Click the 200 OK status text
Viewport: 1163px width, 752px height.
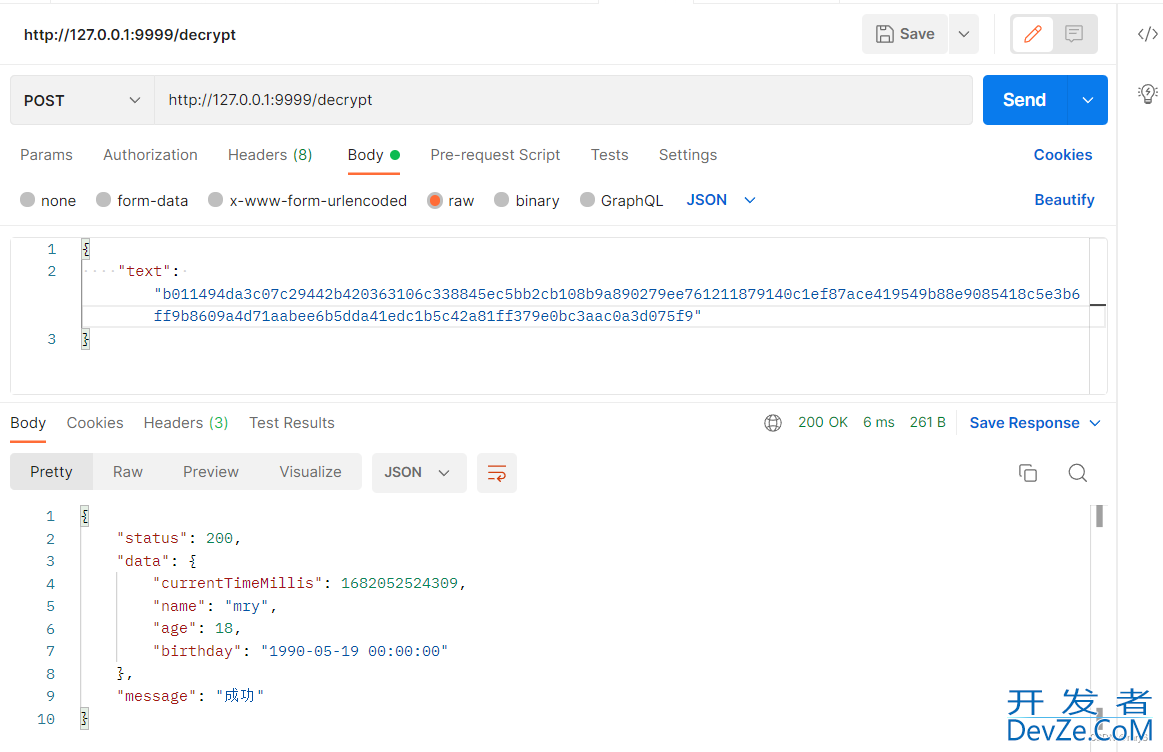click(x=823, y=422)
